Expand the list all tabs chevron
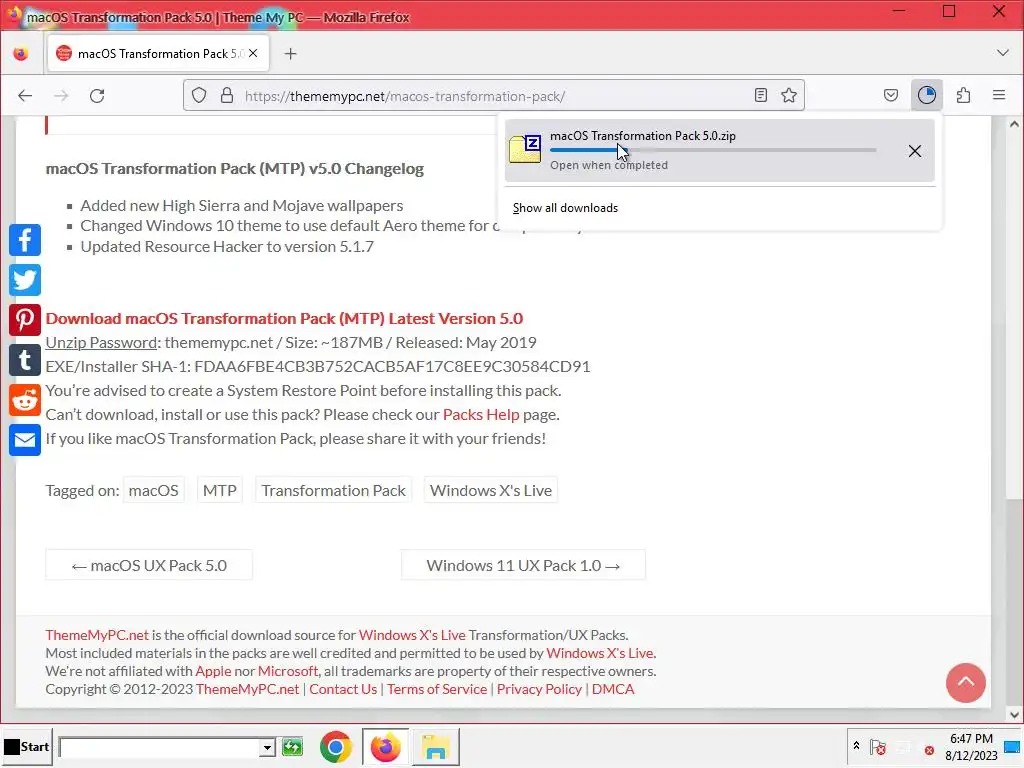The height and width of the screenshot is (768, 1024). 1003,53
